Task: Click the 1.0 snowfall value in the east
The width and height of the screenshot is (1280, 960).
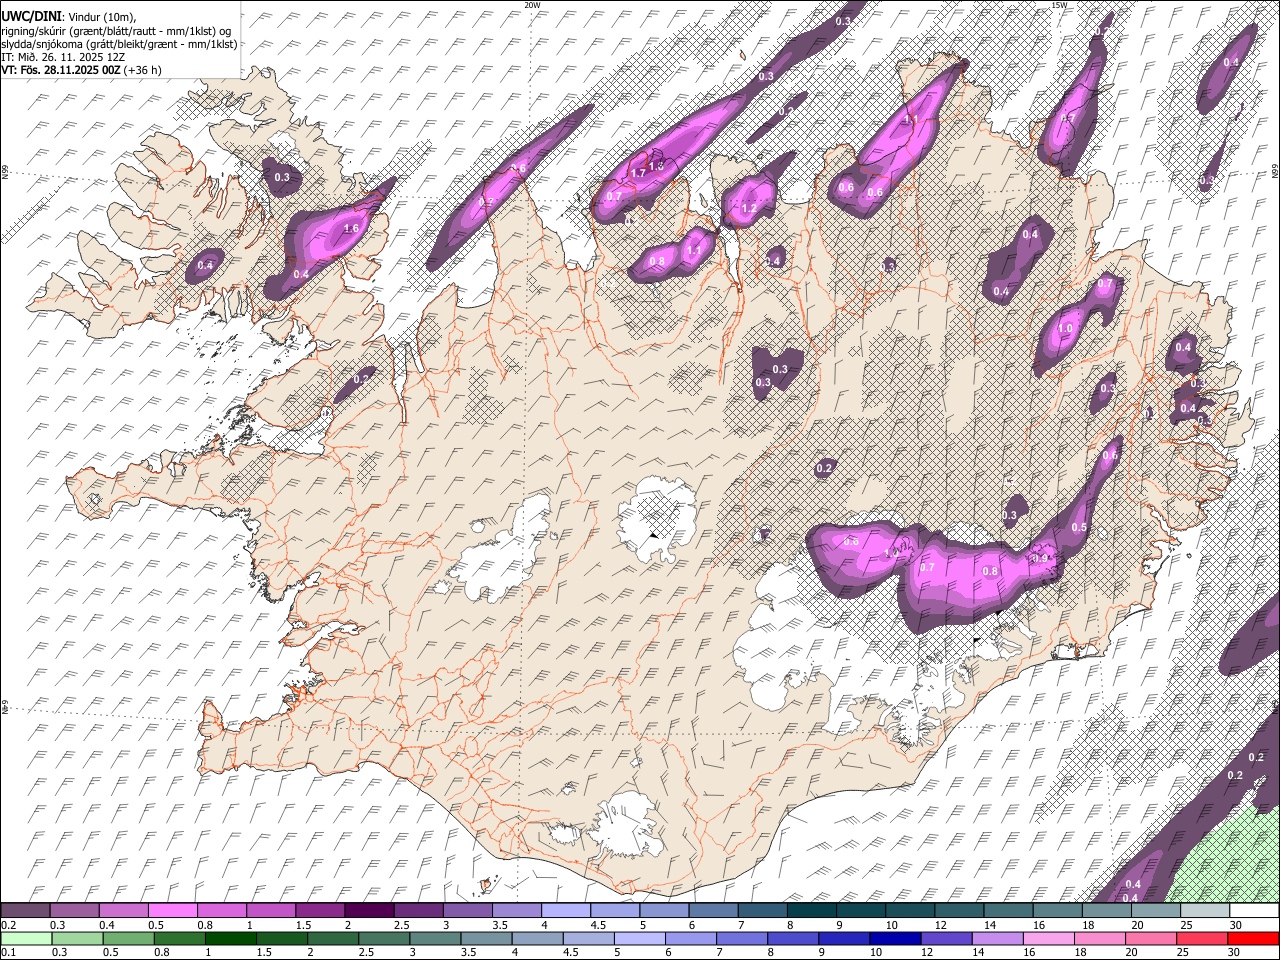Action: [x=1065, y=328]
